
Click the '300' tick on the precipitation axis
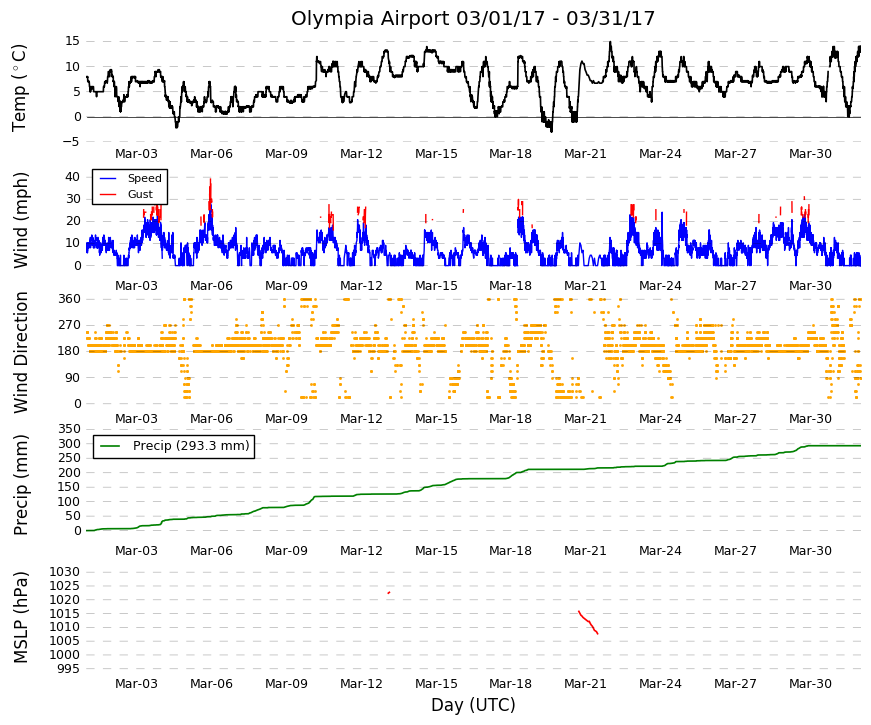[x=69, y=443]
